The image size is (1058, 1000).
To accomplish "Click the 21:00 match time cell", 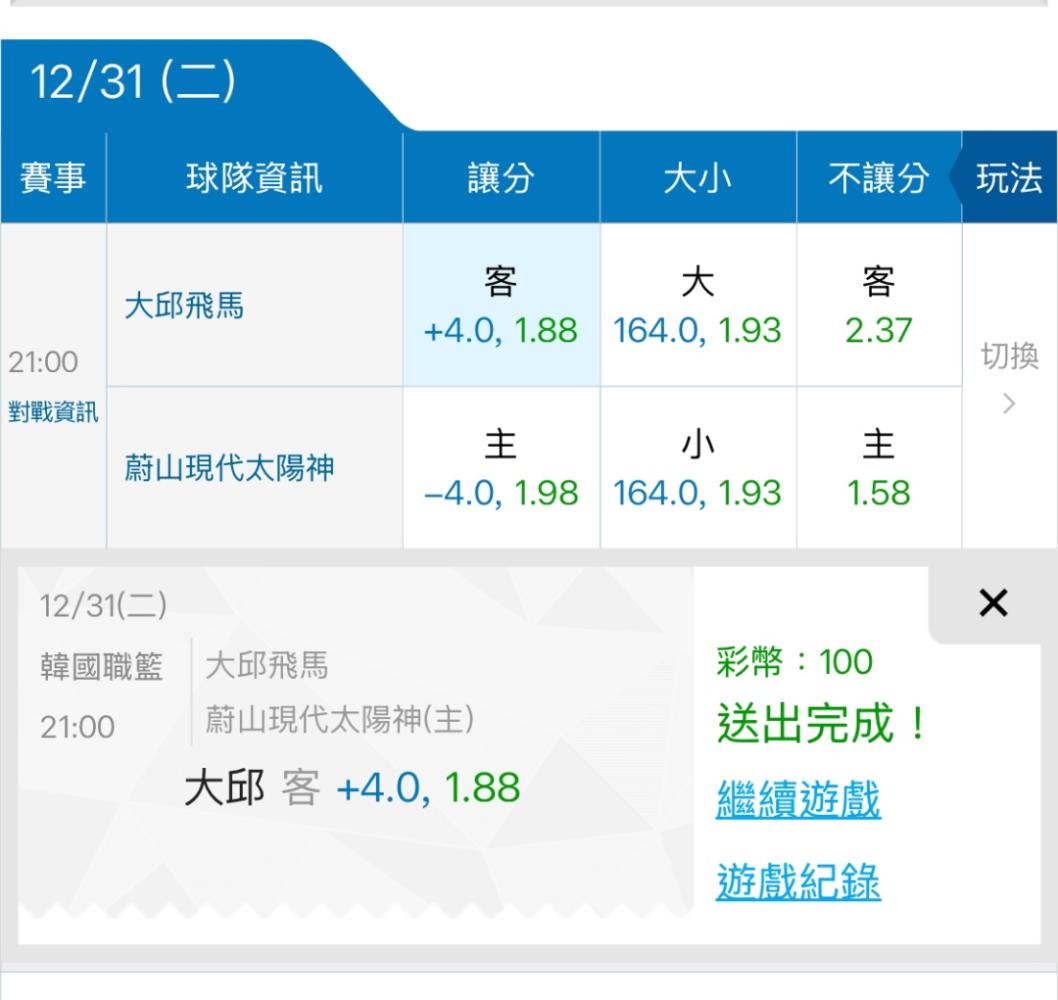I will (x=43, y=362).
